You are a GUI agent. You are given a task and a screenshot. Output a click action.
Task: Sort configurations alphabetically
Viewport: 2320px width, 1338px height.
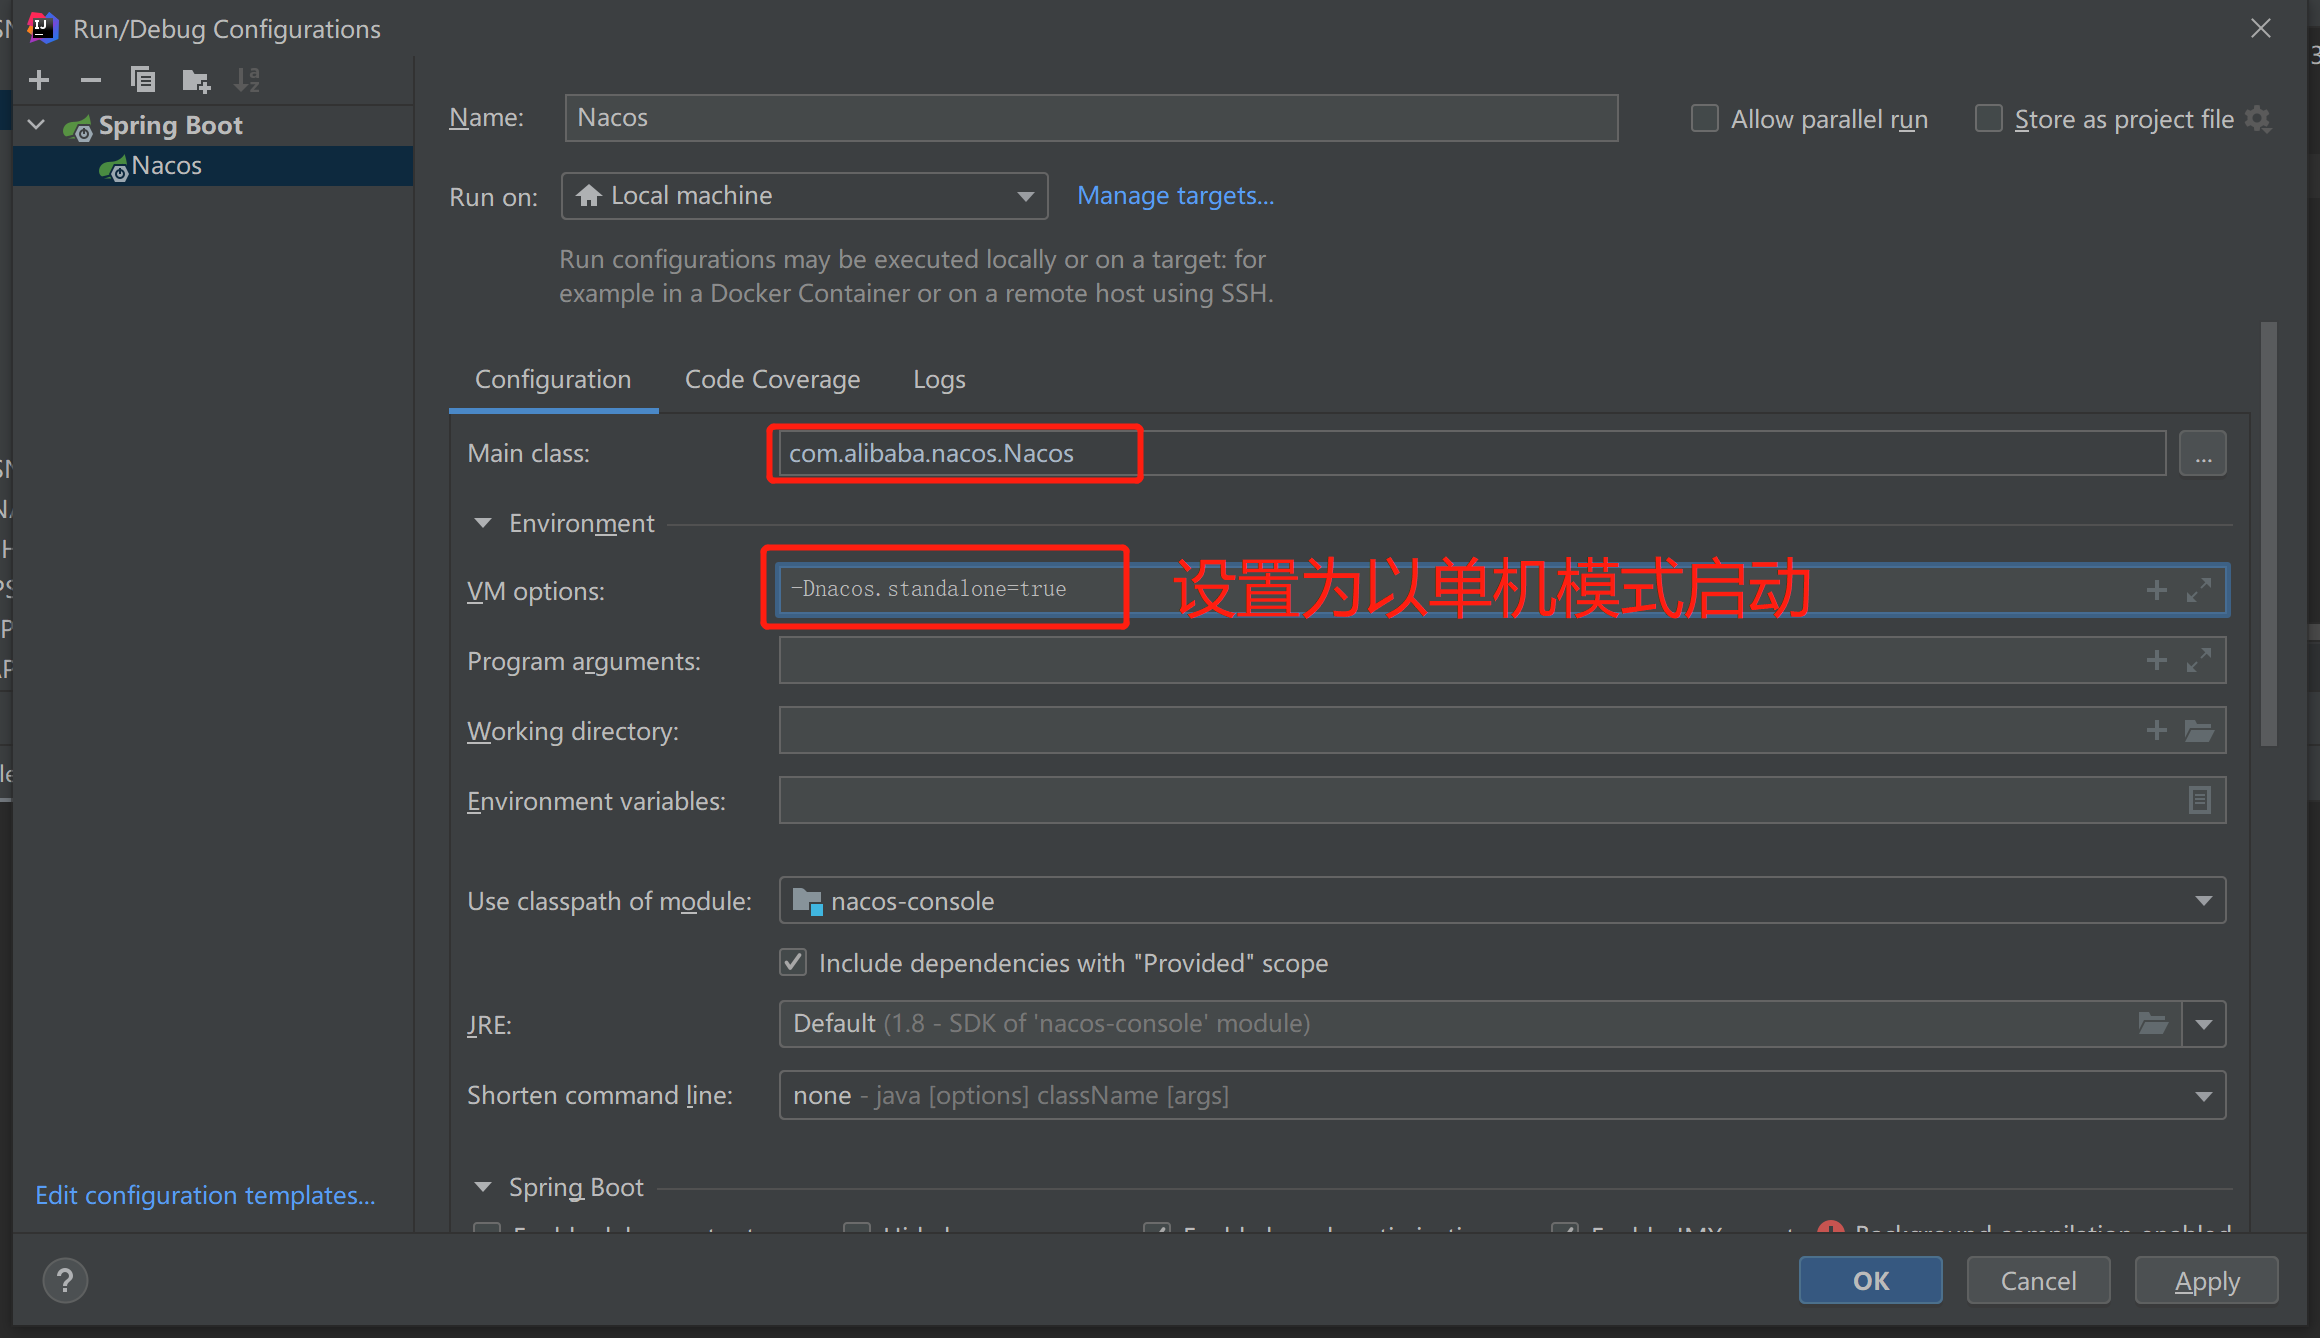pos(247,80)
